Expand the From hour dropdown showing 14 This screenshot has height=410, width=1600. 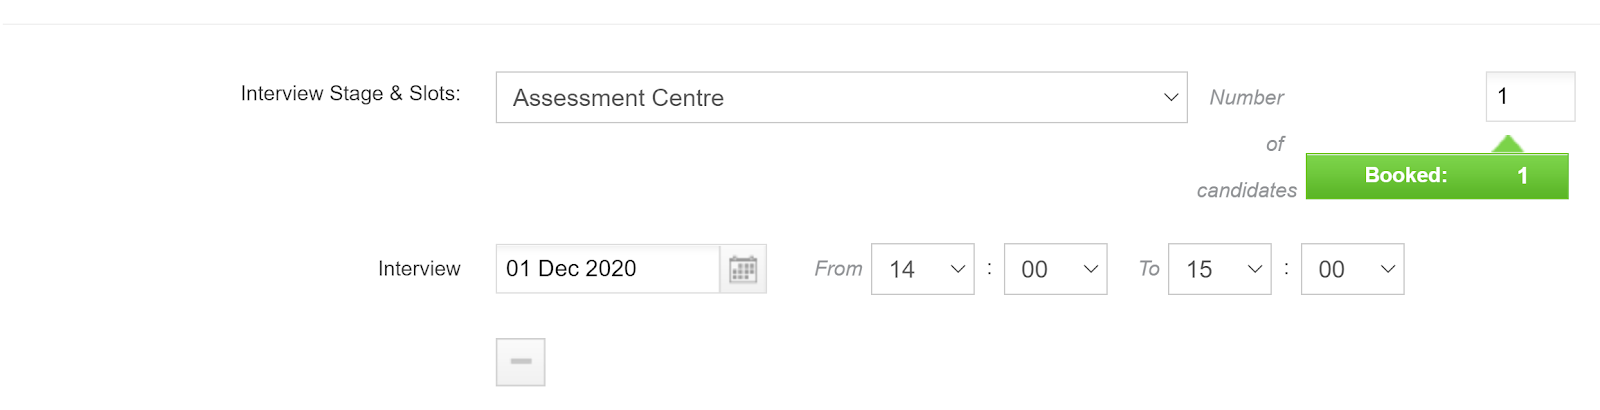[x=923, y=269]
